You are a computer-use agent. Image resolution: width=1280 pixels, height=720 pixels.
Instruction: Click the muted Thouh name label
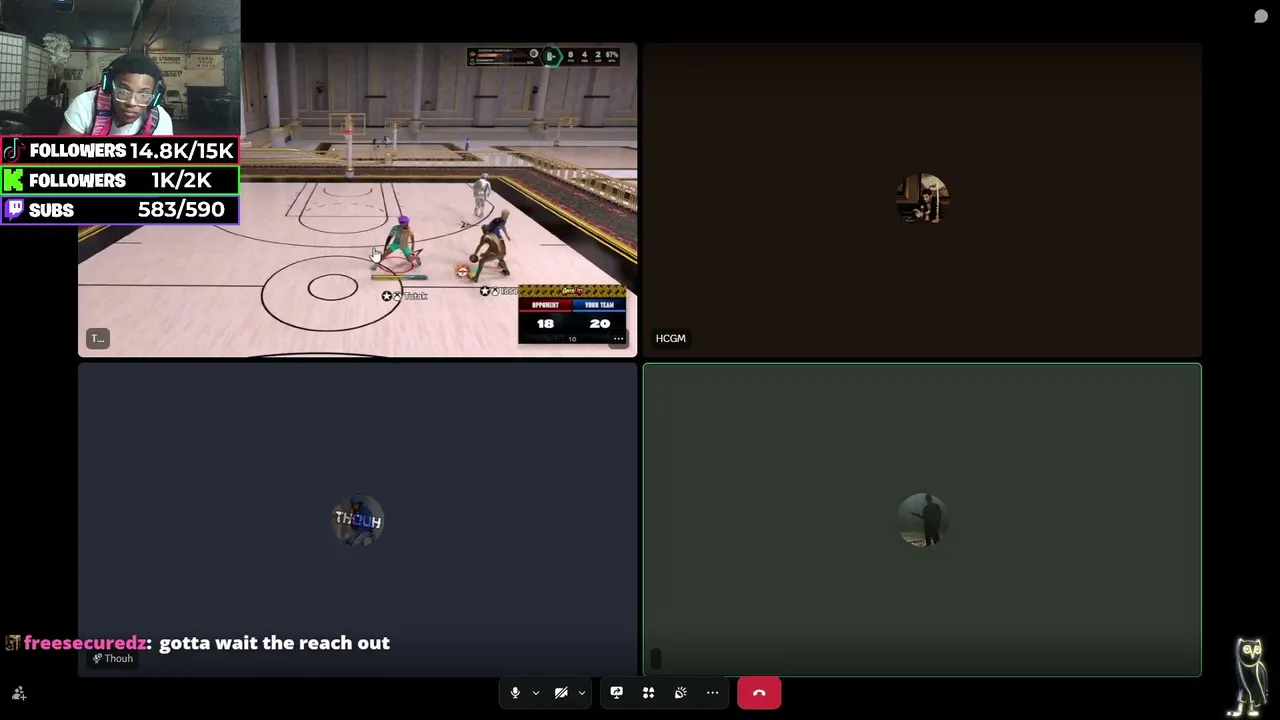click(x=113, y=658)
